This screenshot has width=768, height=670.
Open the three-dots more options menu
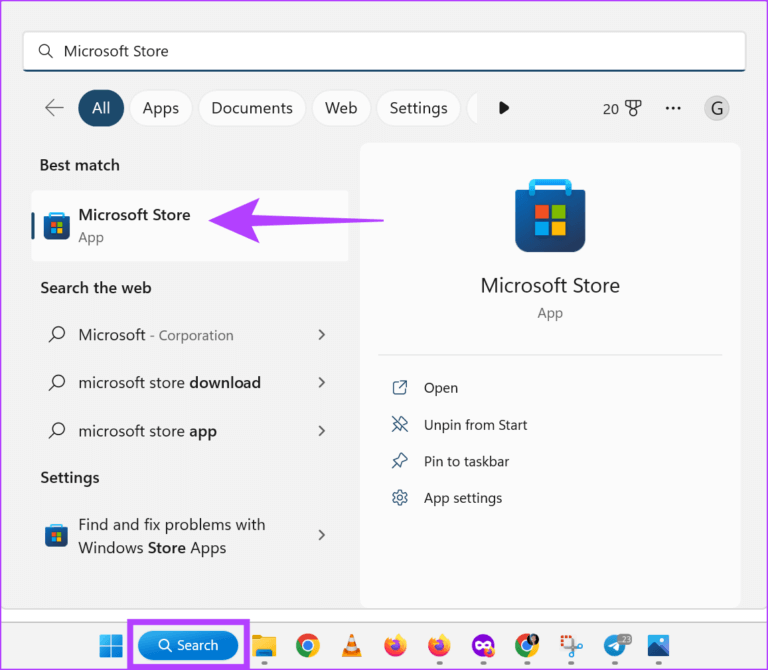pos(673,108)
